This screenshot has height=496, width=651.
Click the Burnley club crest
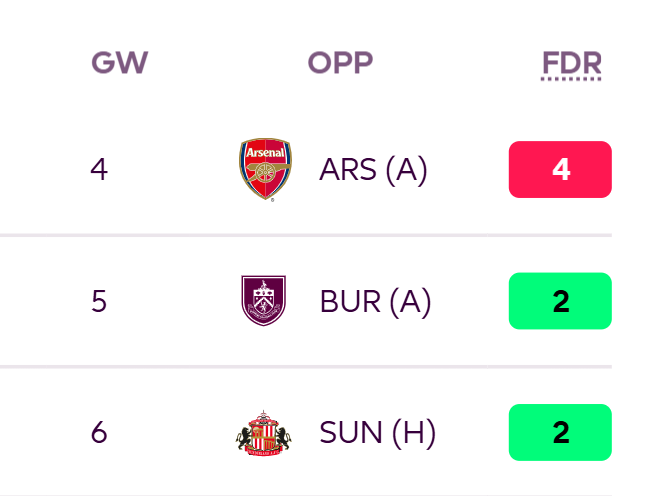[x=265, y=301]
